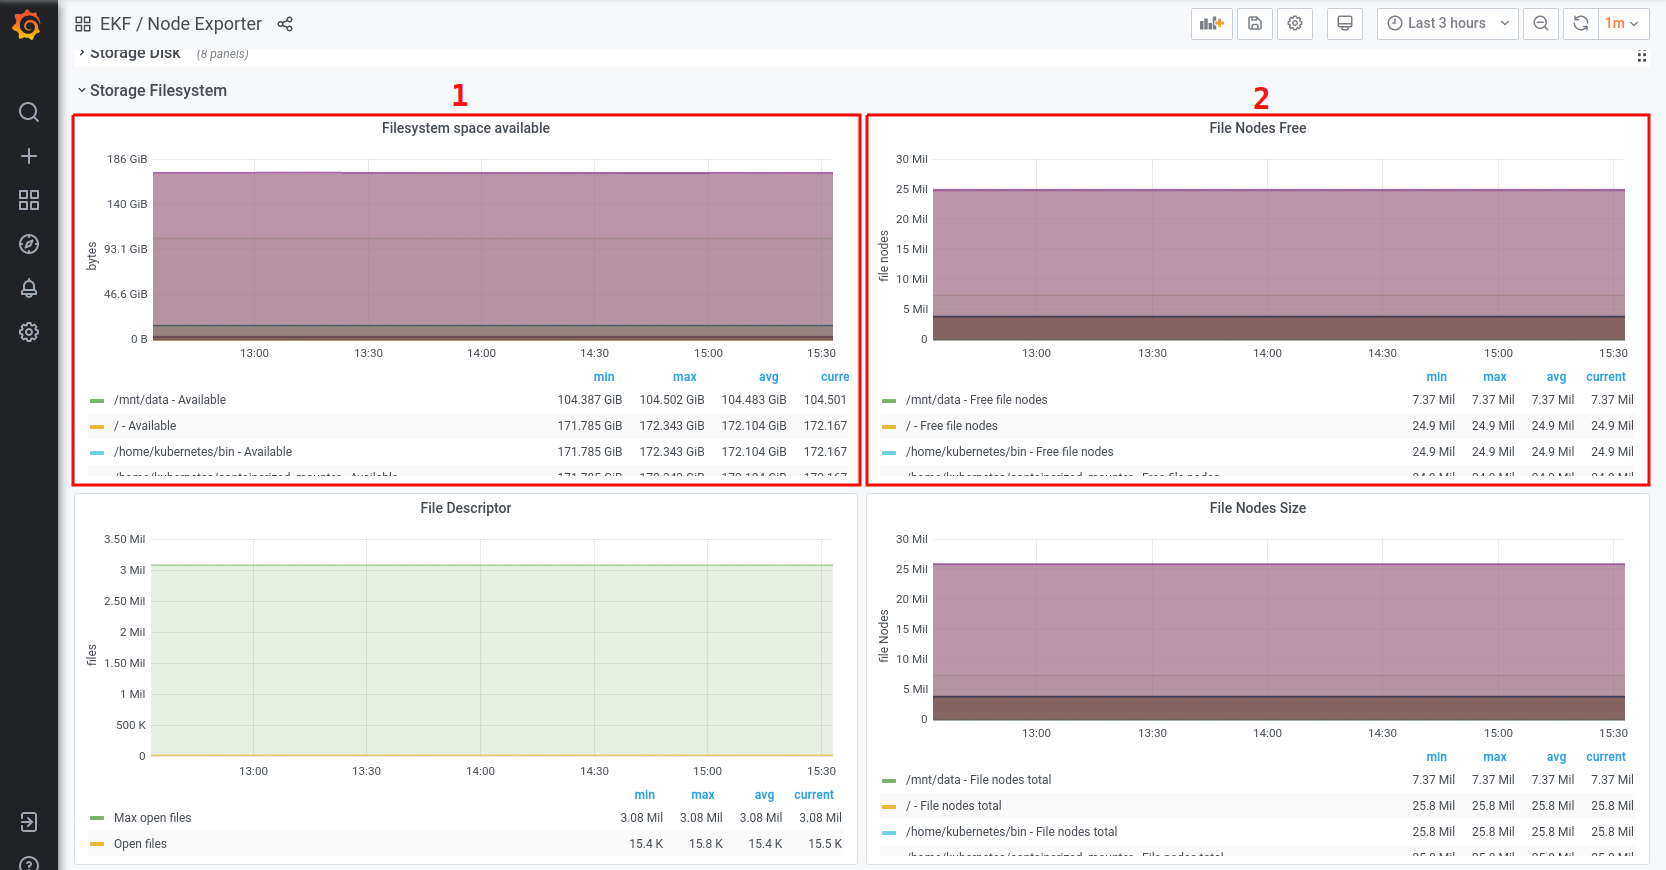
Task: Toggle /home/kubernetes/bin - File nodes total series
Action: (1012, 832)
